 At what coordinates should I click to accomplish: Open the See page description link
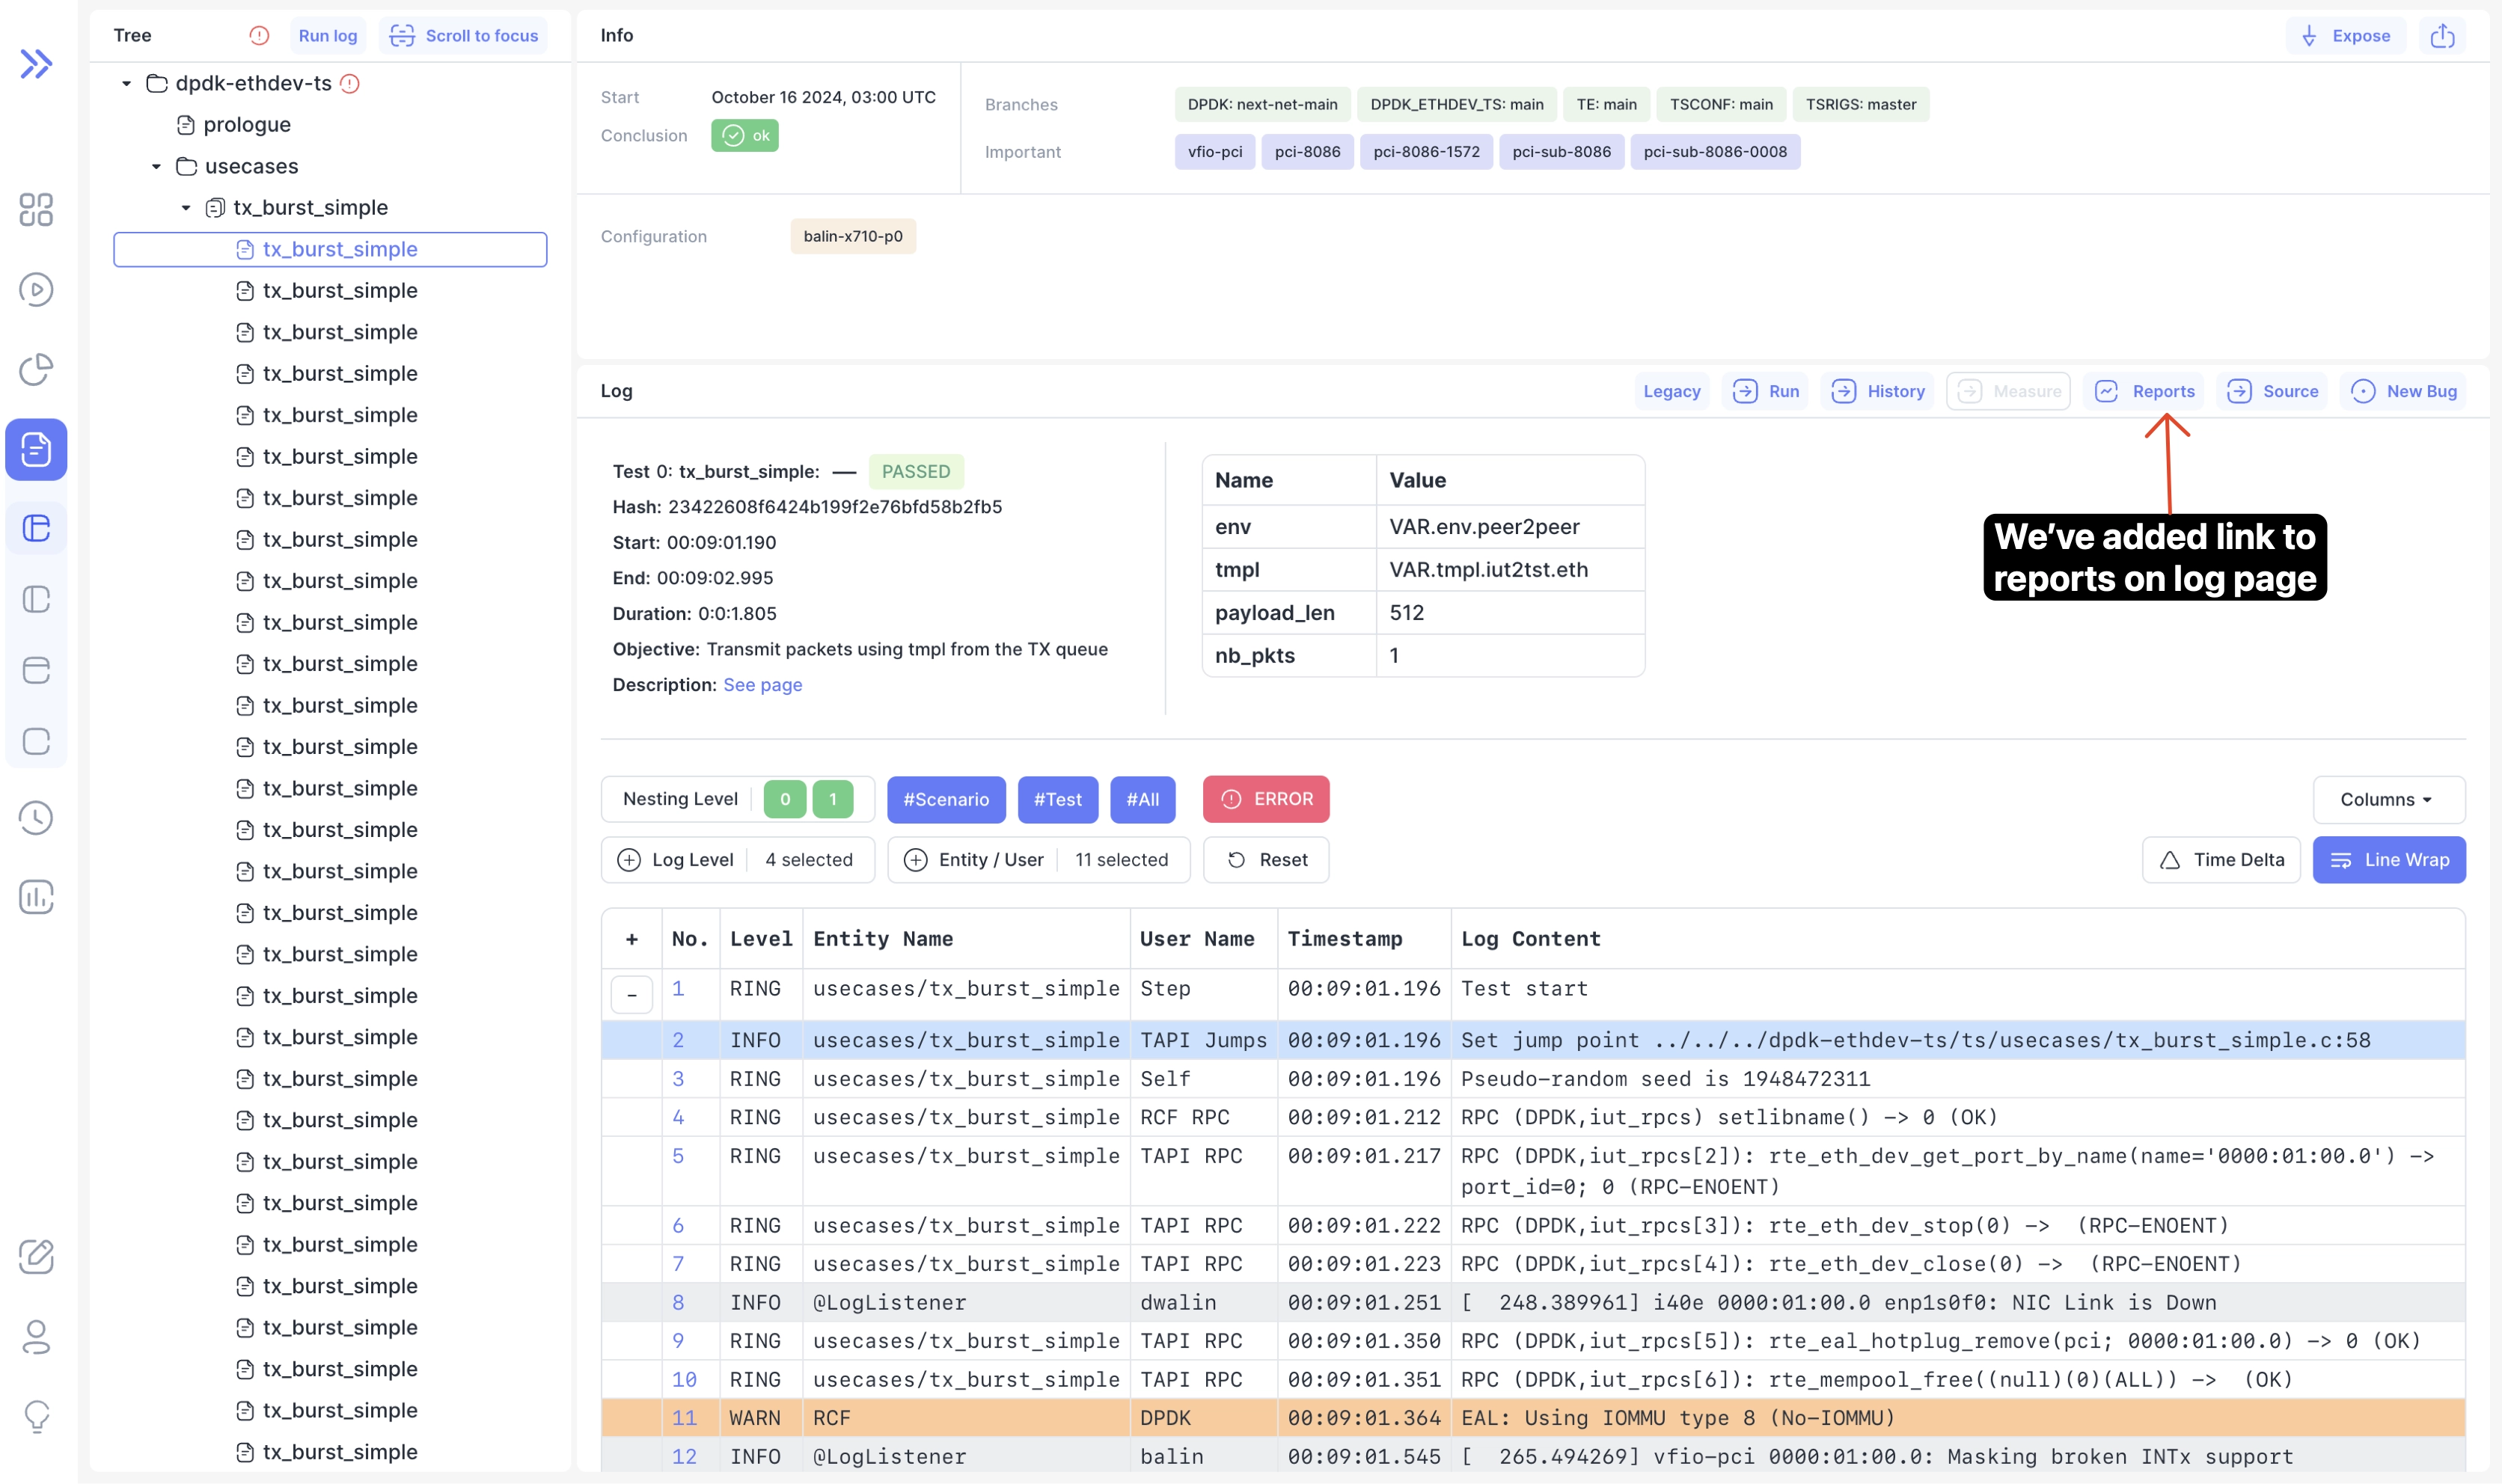(762, 685)
